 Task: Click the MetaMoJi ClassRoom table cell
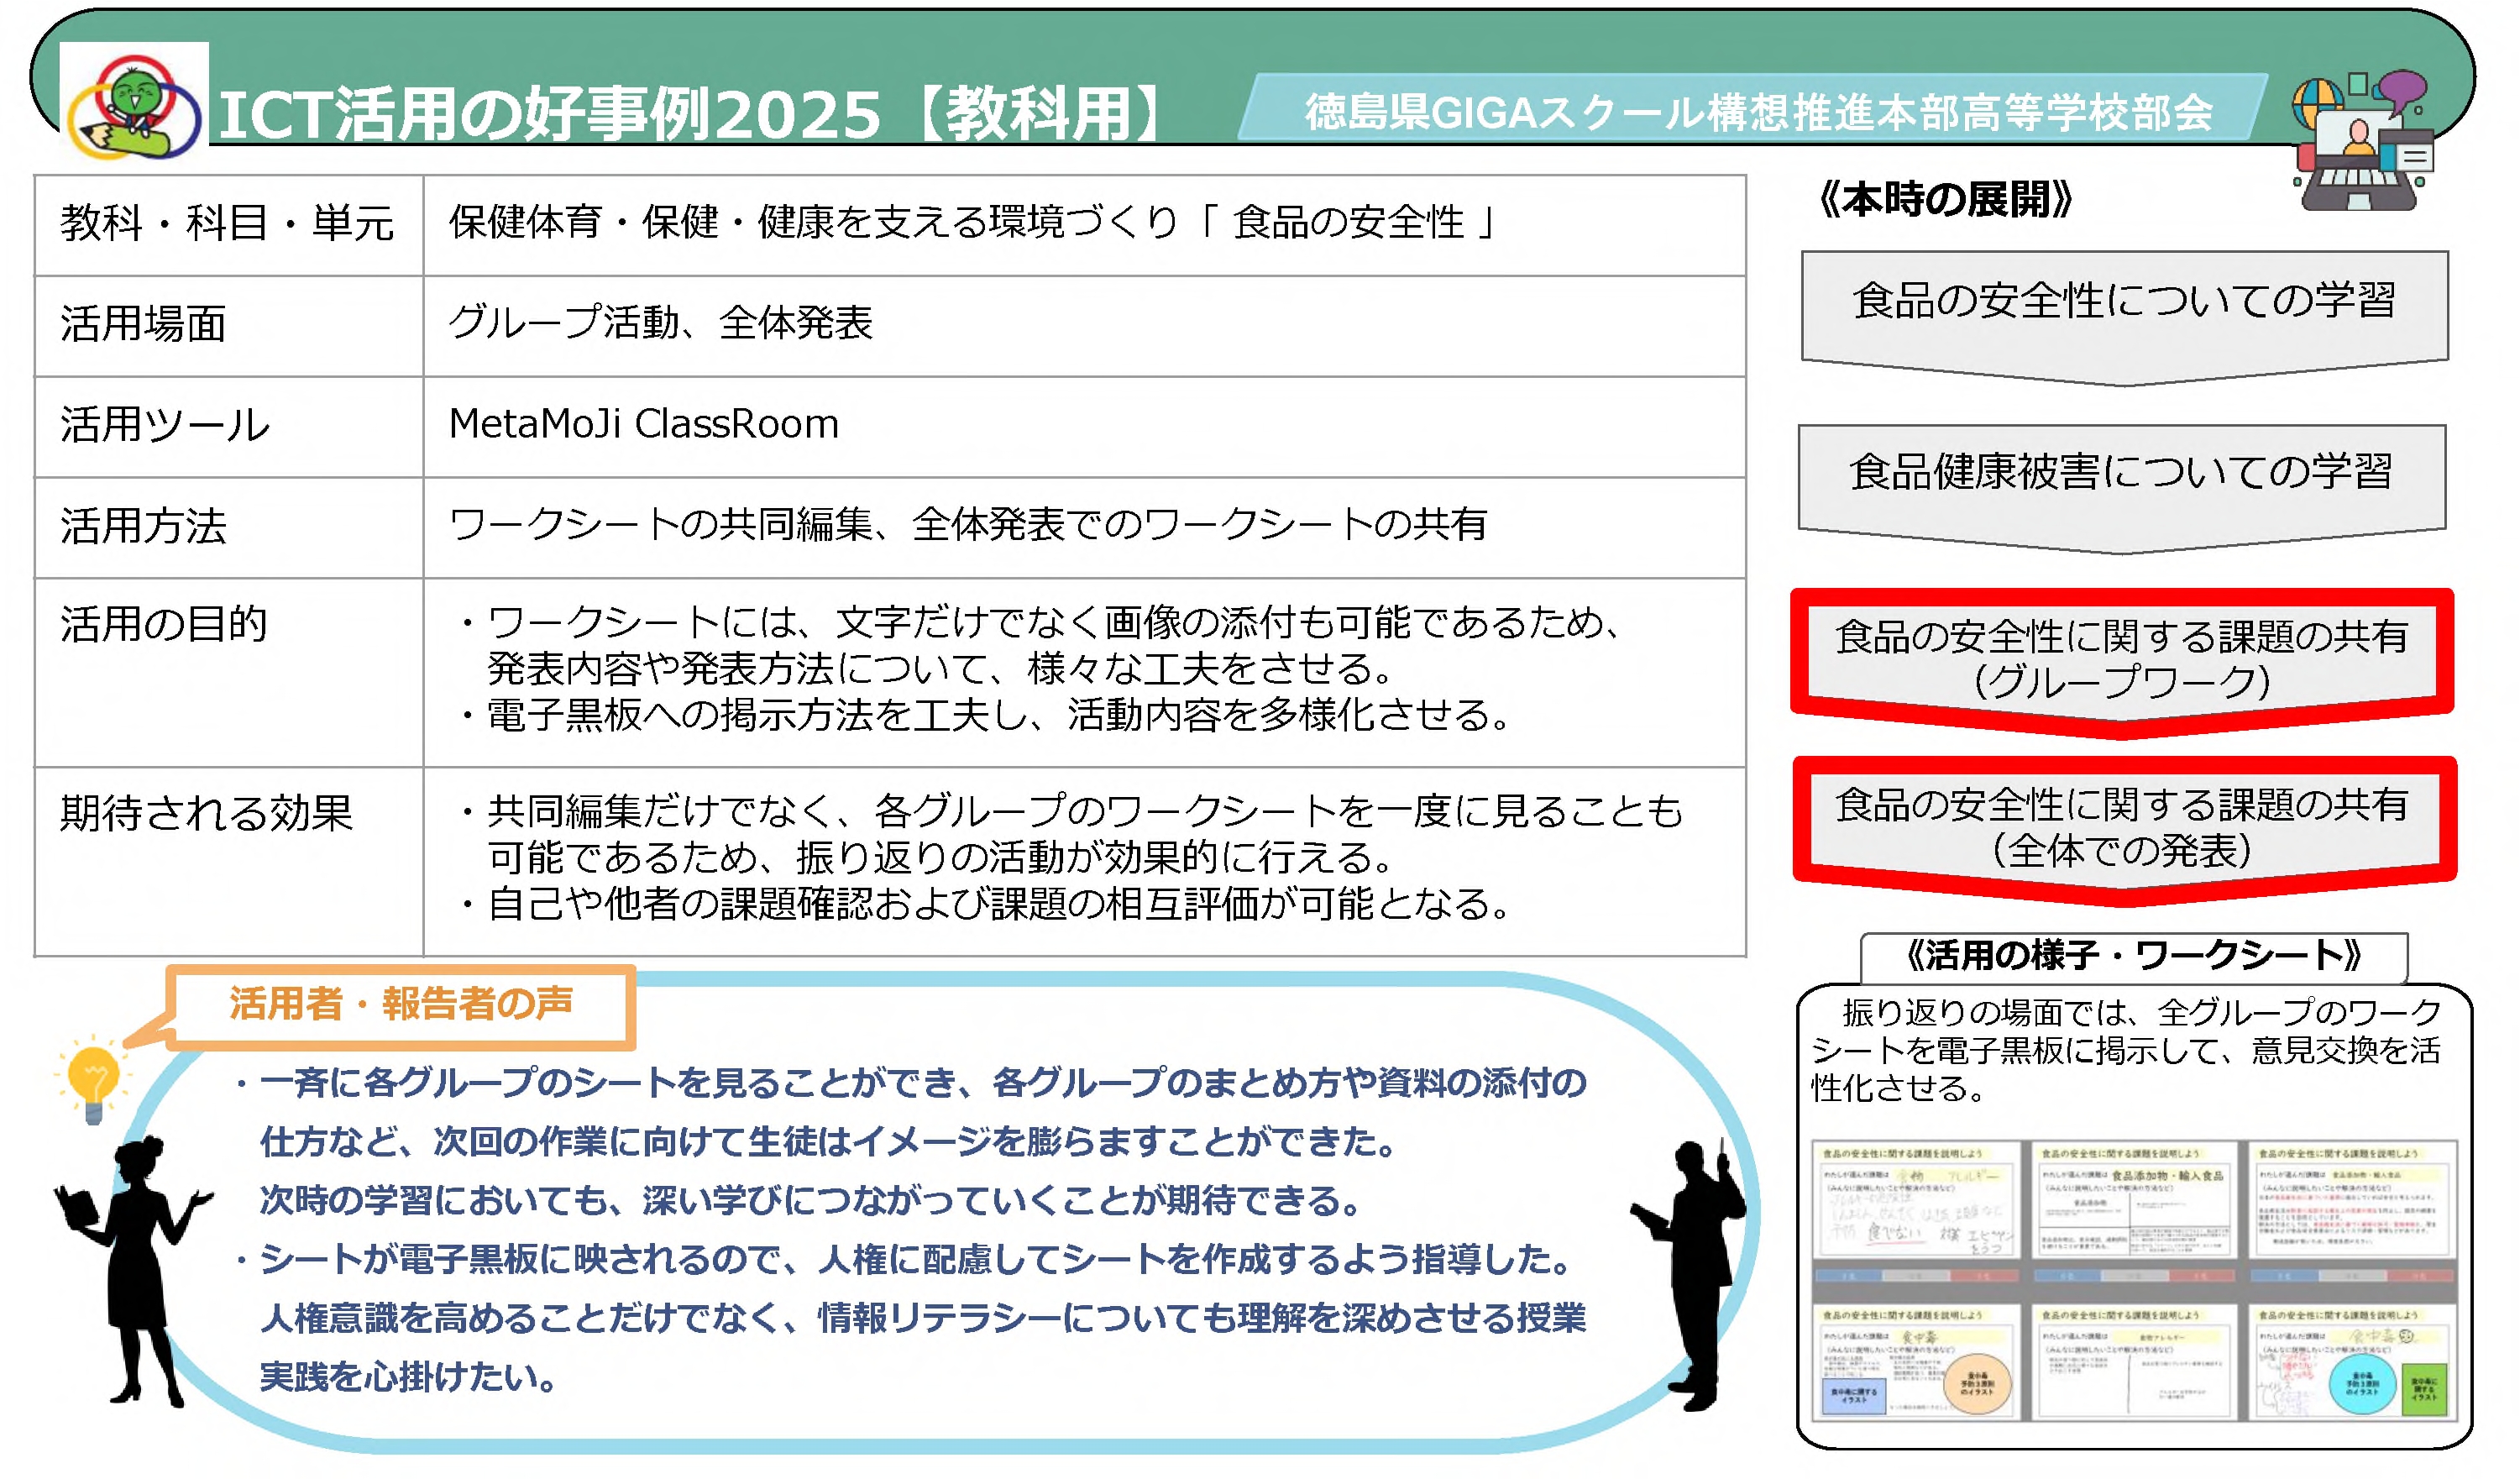point(644,425)
